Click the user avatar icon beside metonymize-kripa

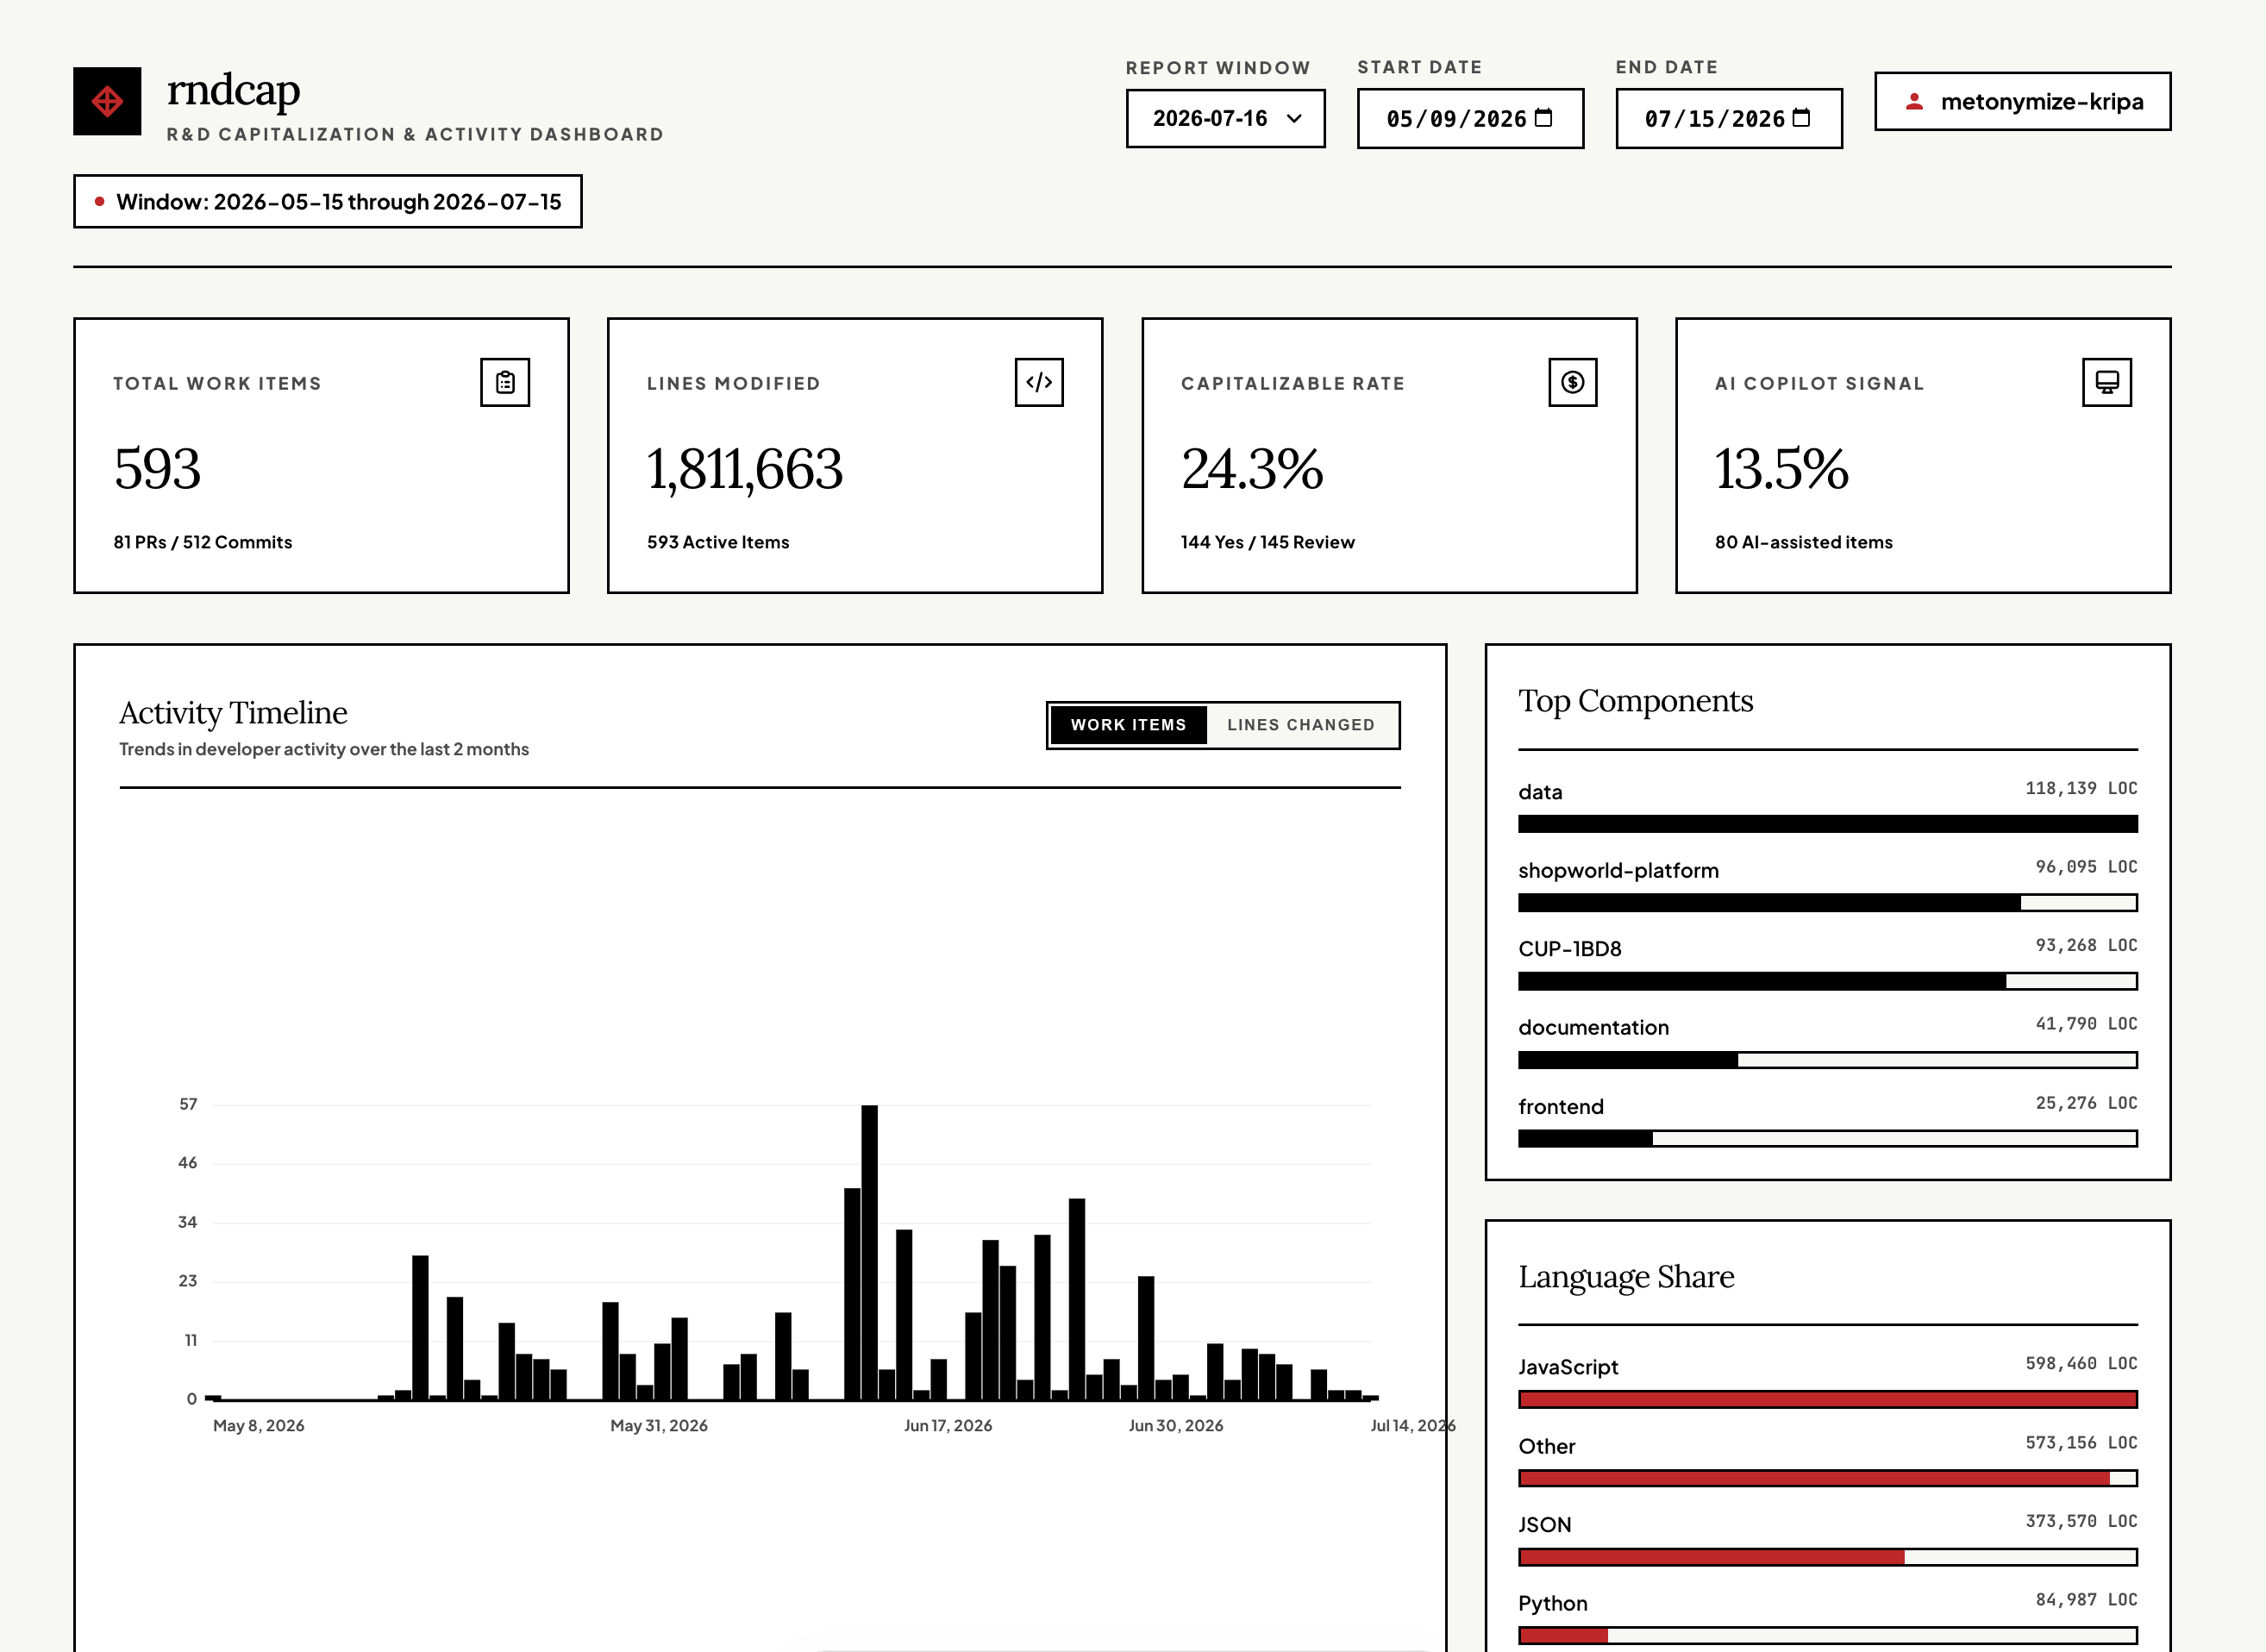point(1914,101)
